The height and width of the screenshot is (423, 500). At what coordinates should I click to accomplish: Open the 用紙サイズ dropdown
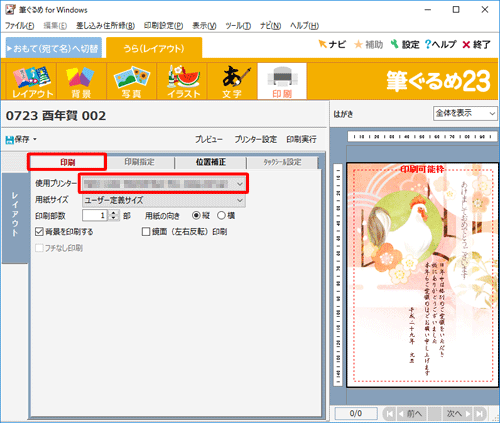(164, 200)
